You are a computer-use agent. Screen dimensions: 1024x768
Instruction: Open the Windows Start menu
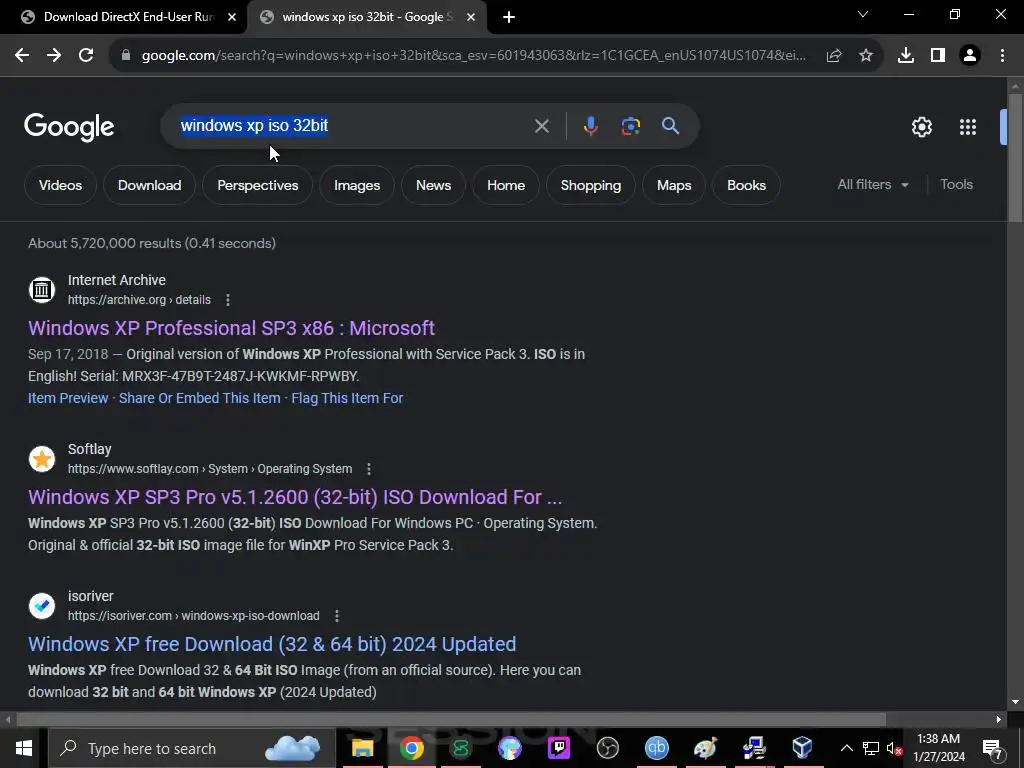24,748
